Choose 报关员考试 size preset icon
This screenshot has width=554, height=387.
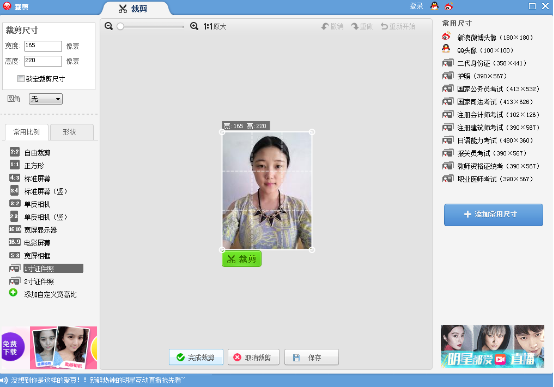click(447, 153)
